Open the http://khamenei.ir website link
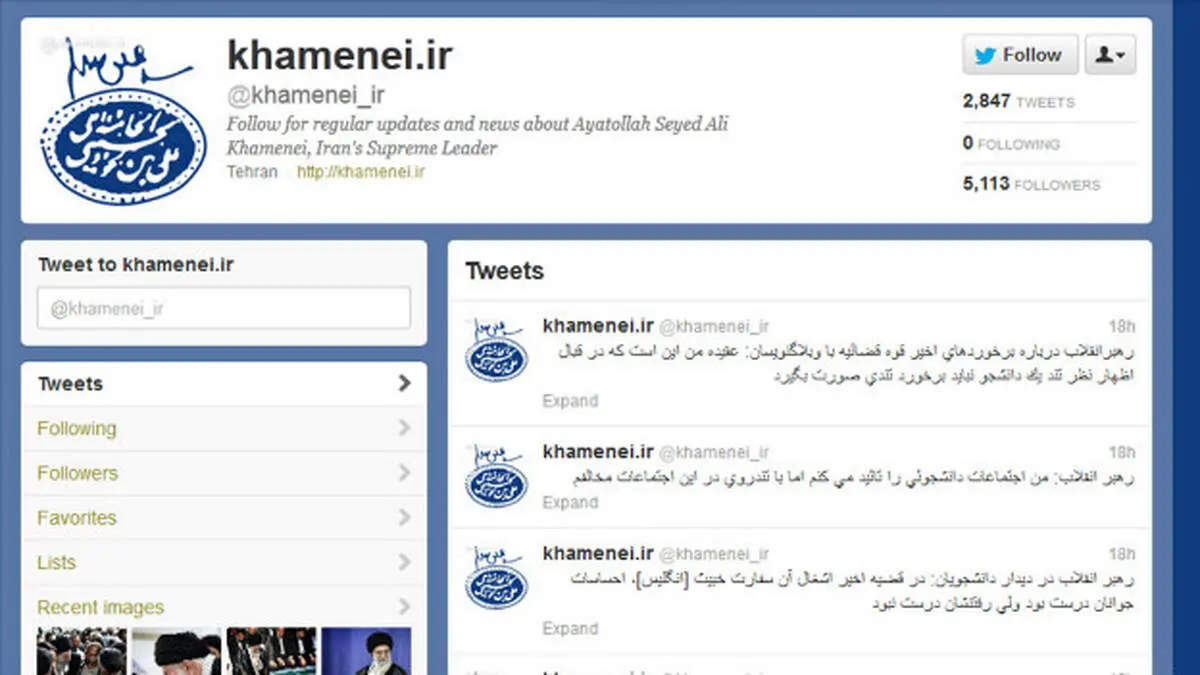The width and height of the screenshot is (1200, 675). (361, 171)
